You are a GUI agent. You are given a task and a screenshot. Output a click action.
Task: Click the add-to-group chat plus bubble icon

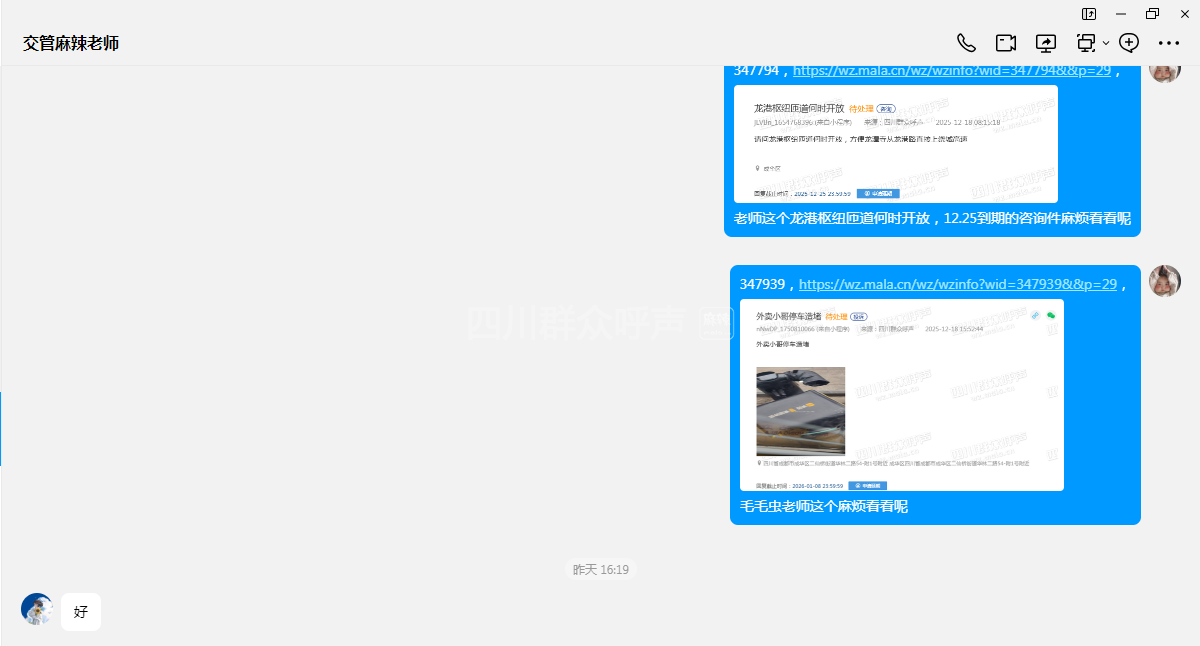point(1129,42)
